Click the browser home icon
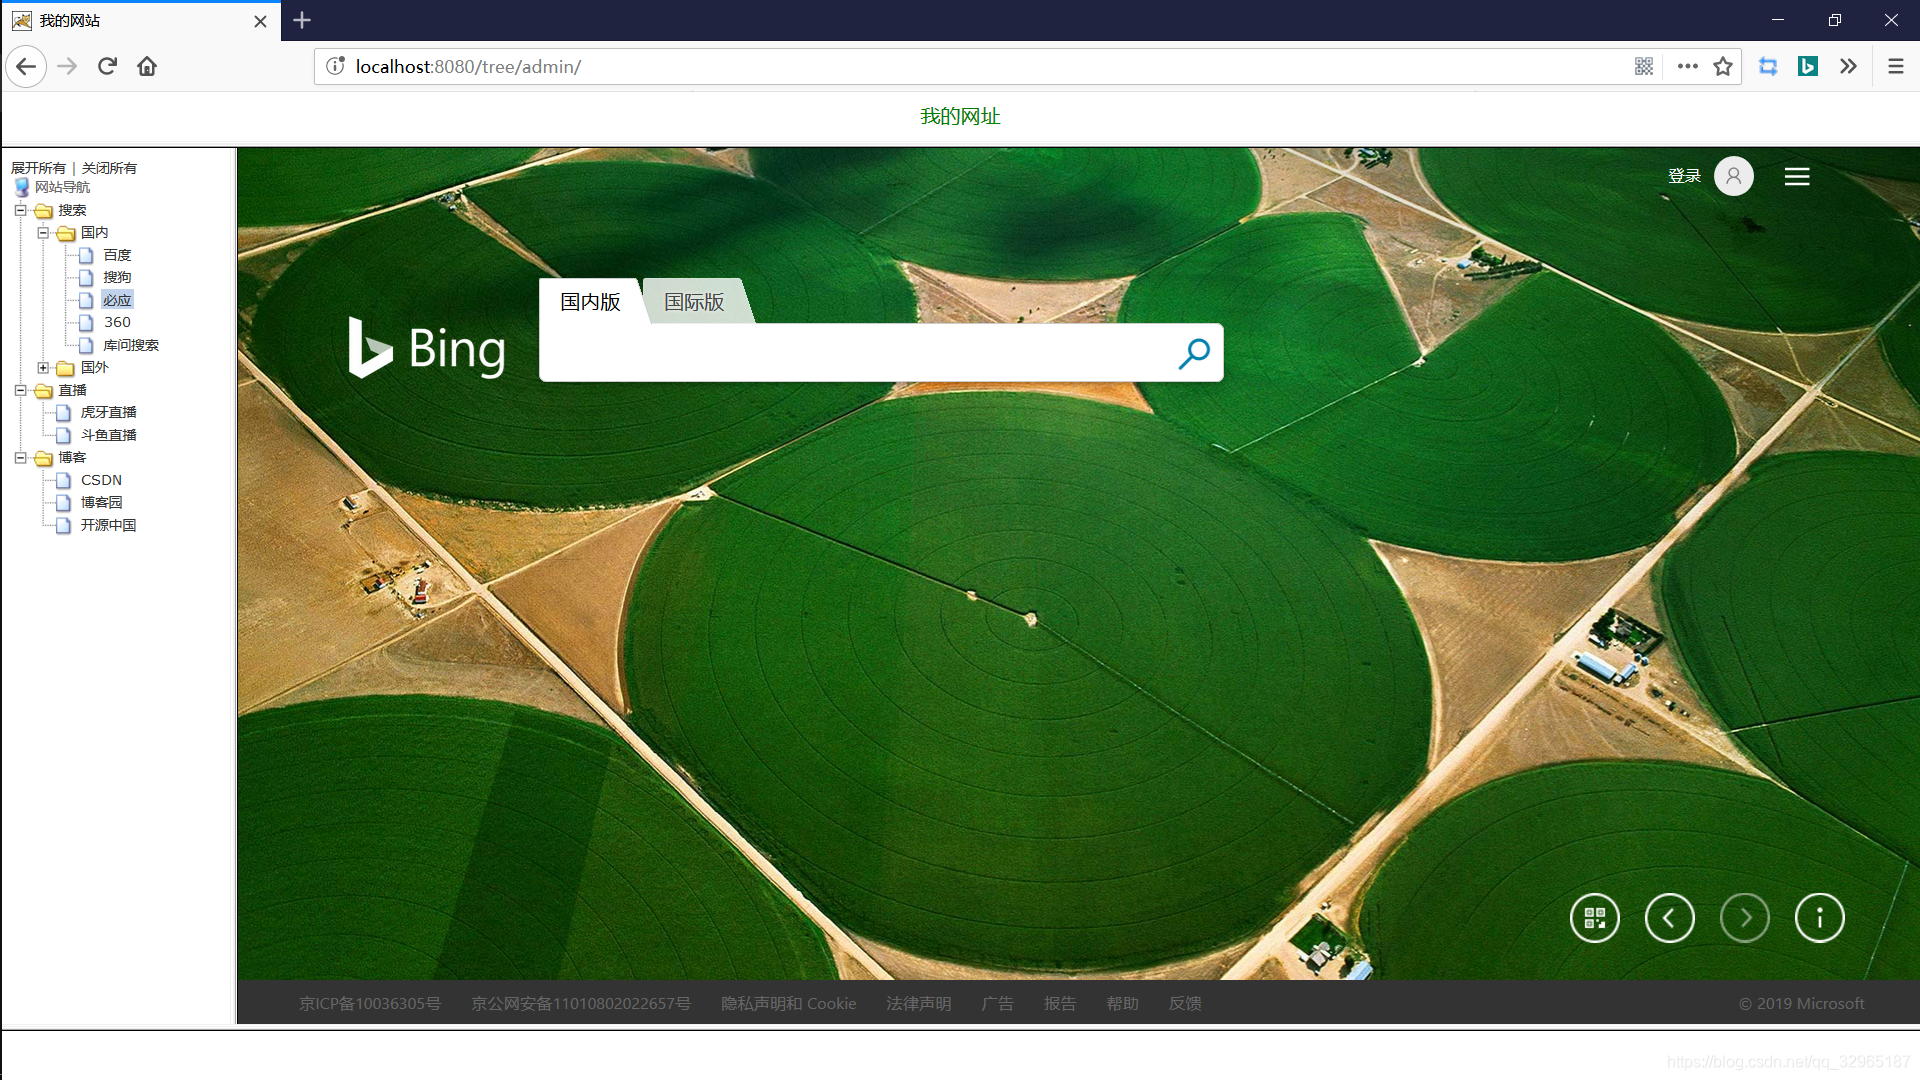 (147, 66)
